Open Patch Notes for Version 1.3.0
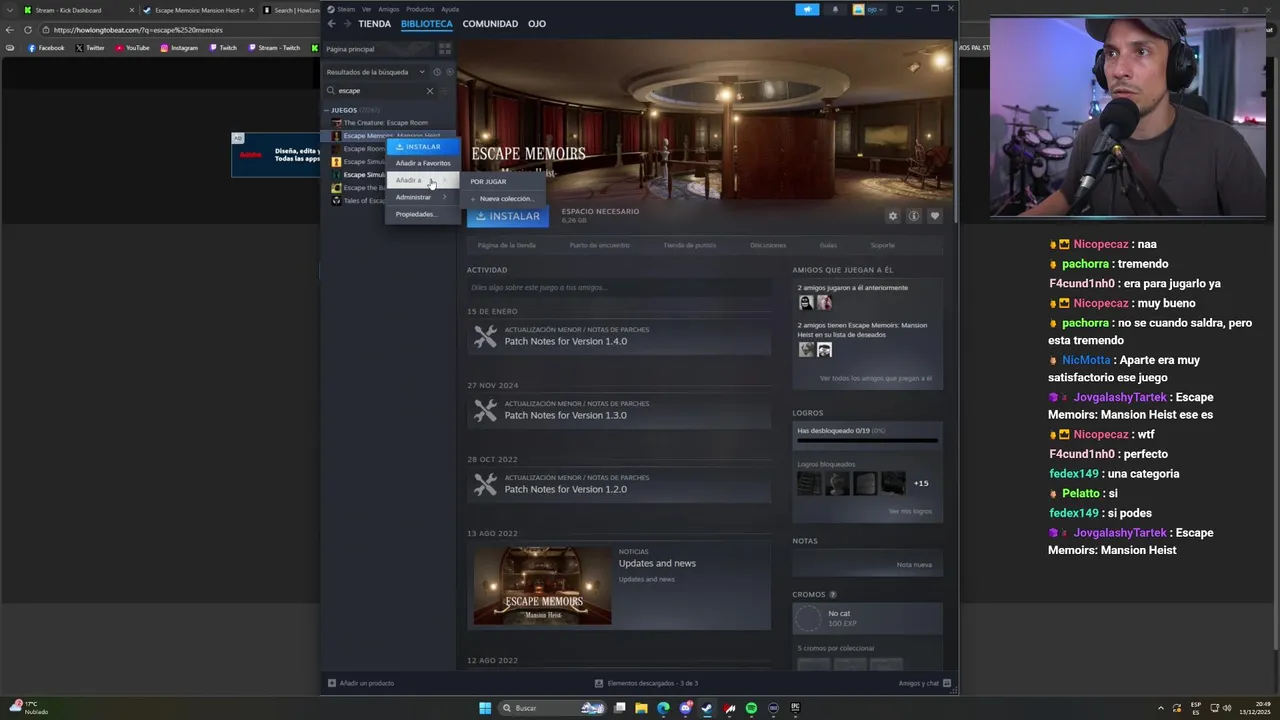1280x720 pixels. [619, 411]
